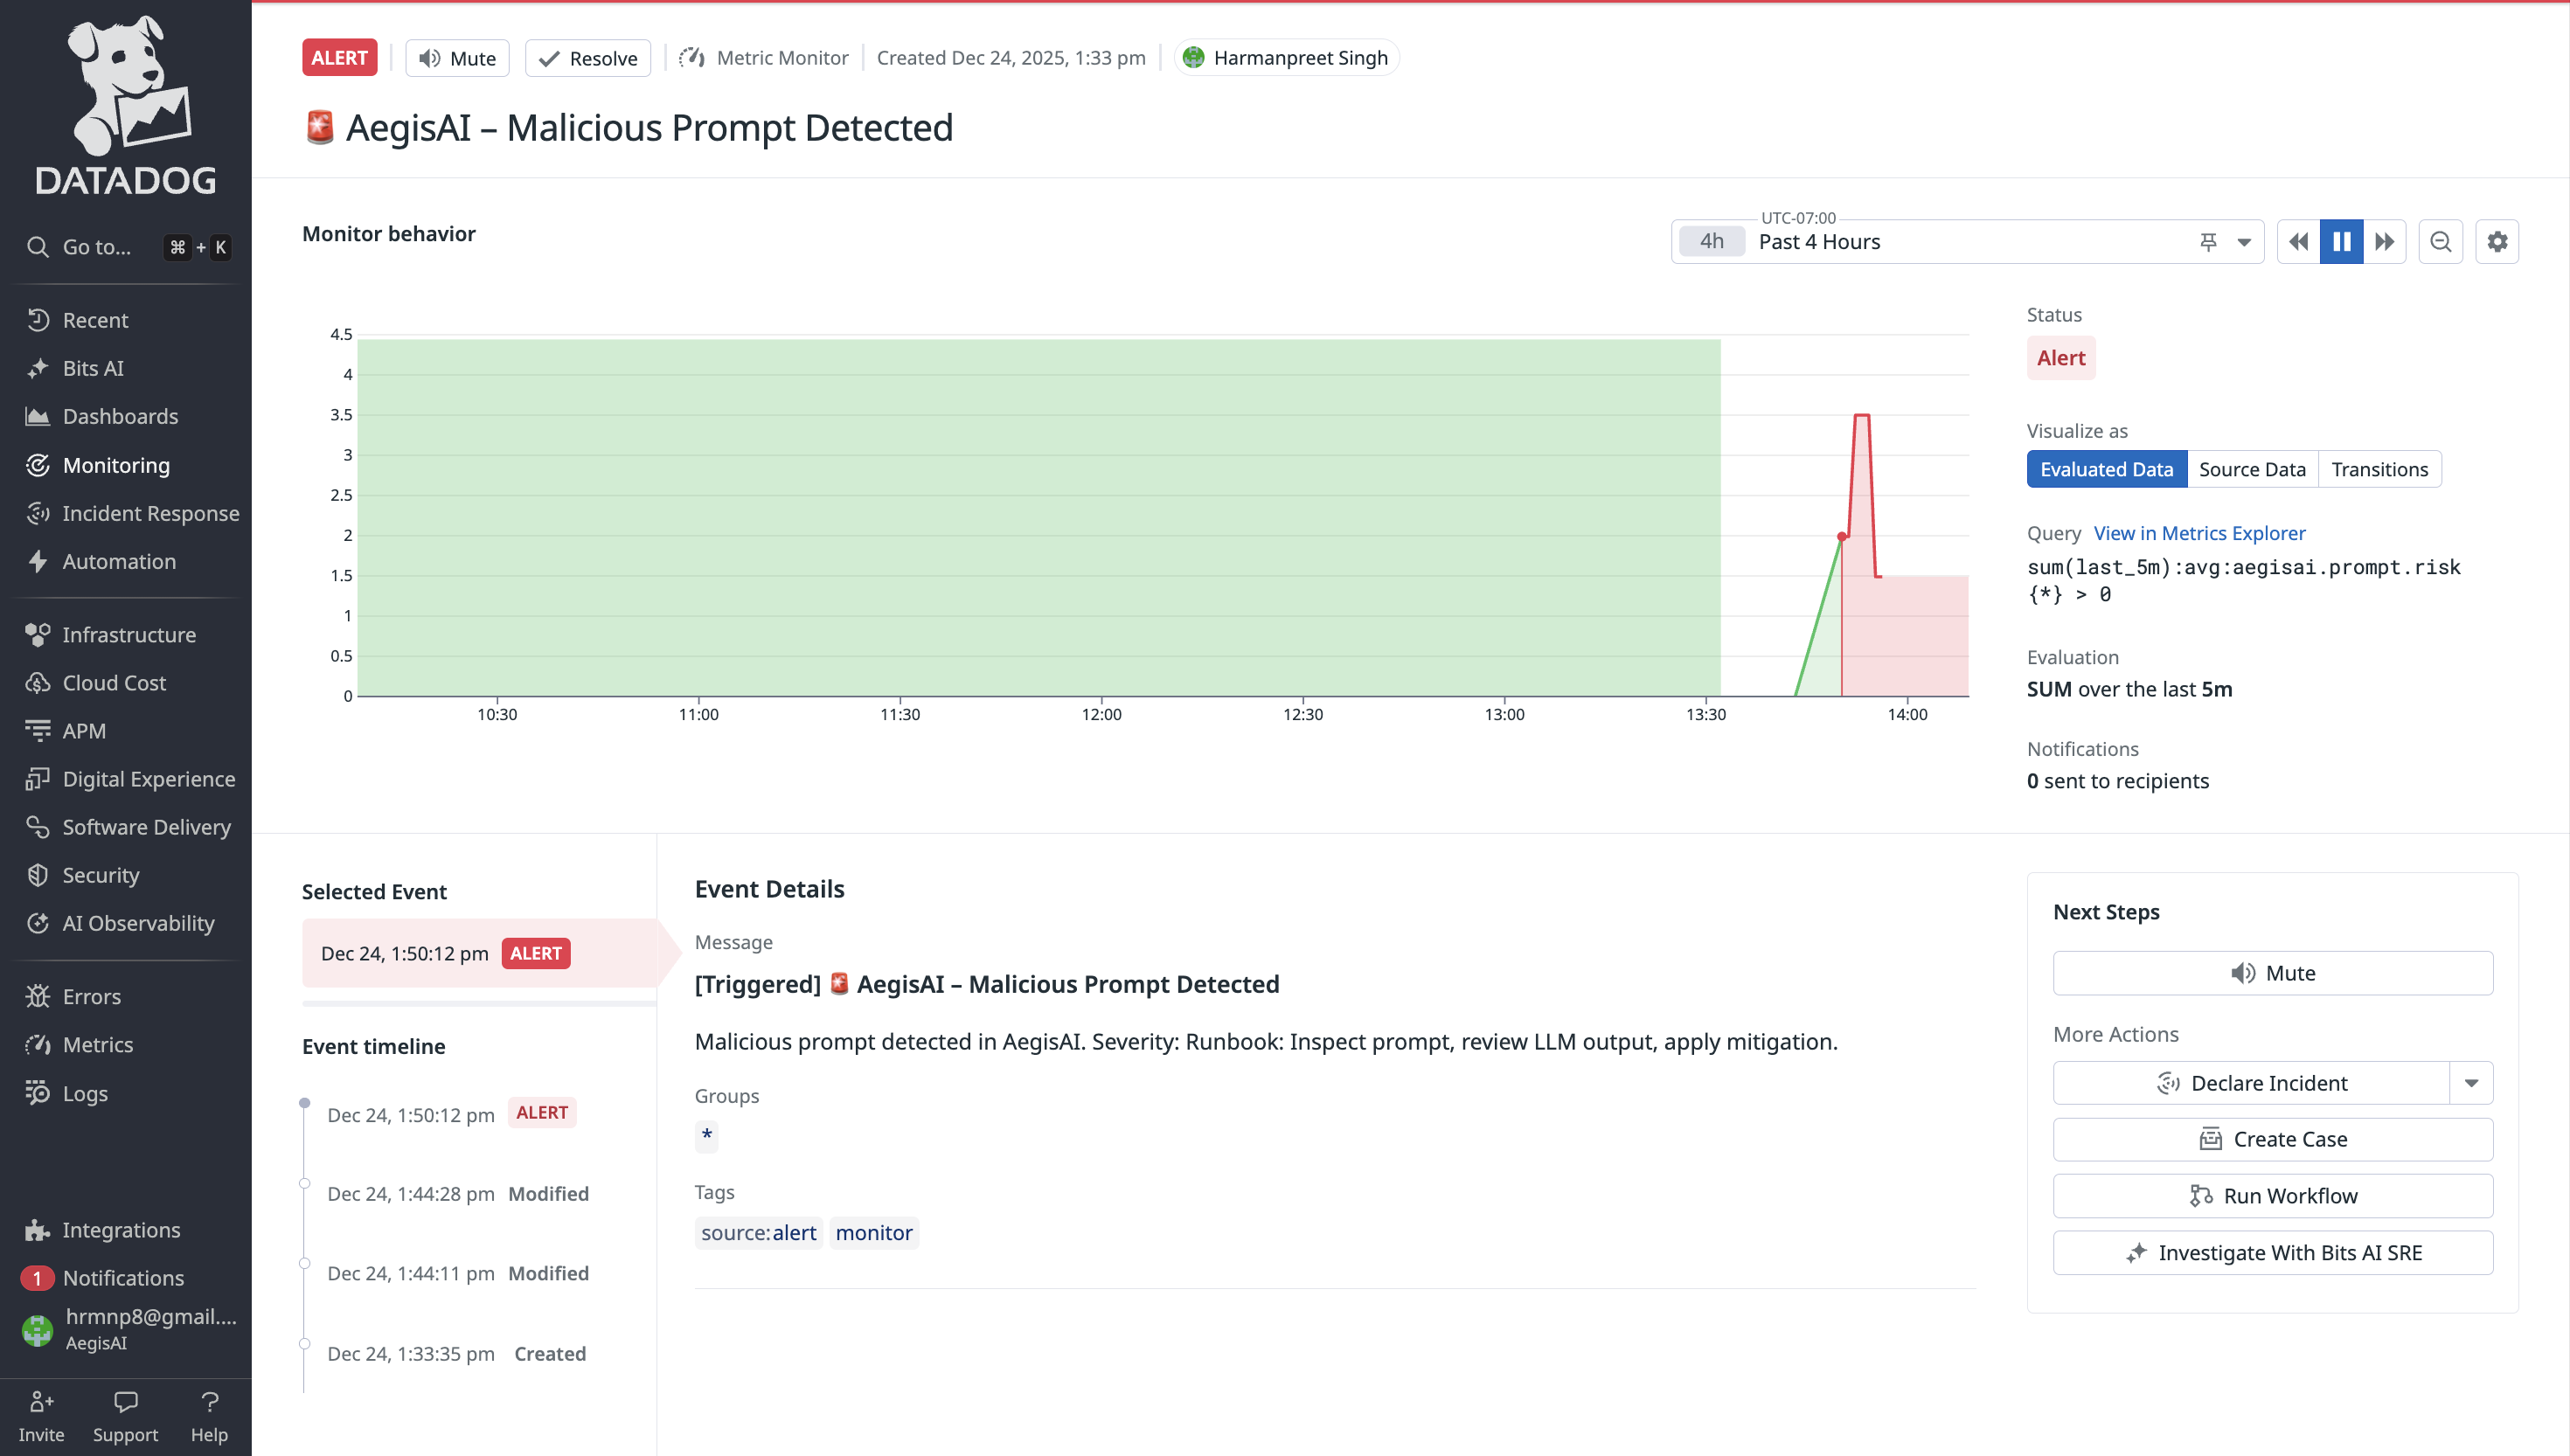Pause live time updates
Image resolution: width=2570 pixels, height=1456 pixels.
[x=2341, y=242]
